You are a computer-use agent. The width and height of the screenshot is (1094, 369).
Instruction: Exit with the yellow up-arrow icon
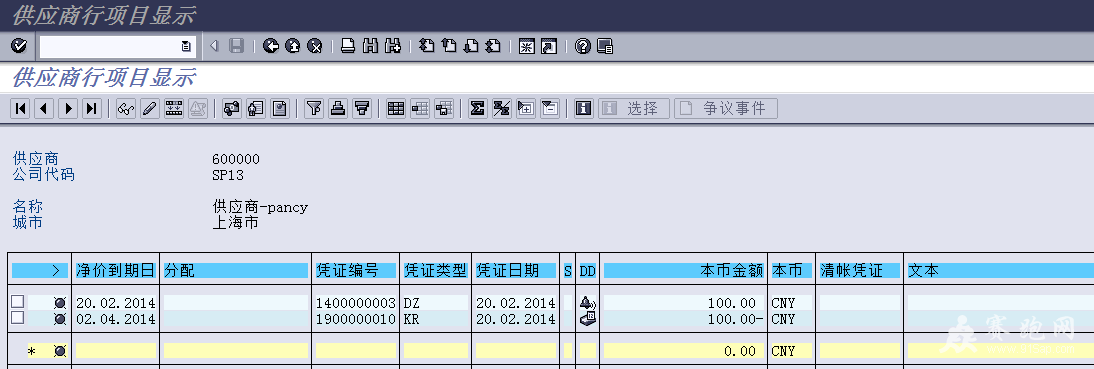pos(293,46)
